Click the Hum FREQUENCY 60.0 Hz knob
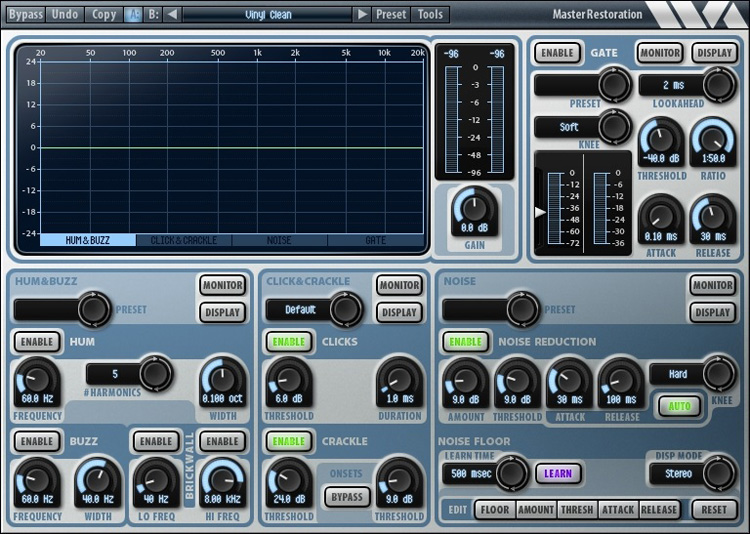 37,382
